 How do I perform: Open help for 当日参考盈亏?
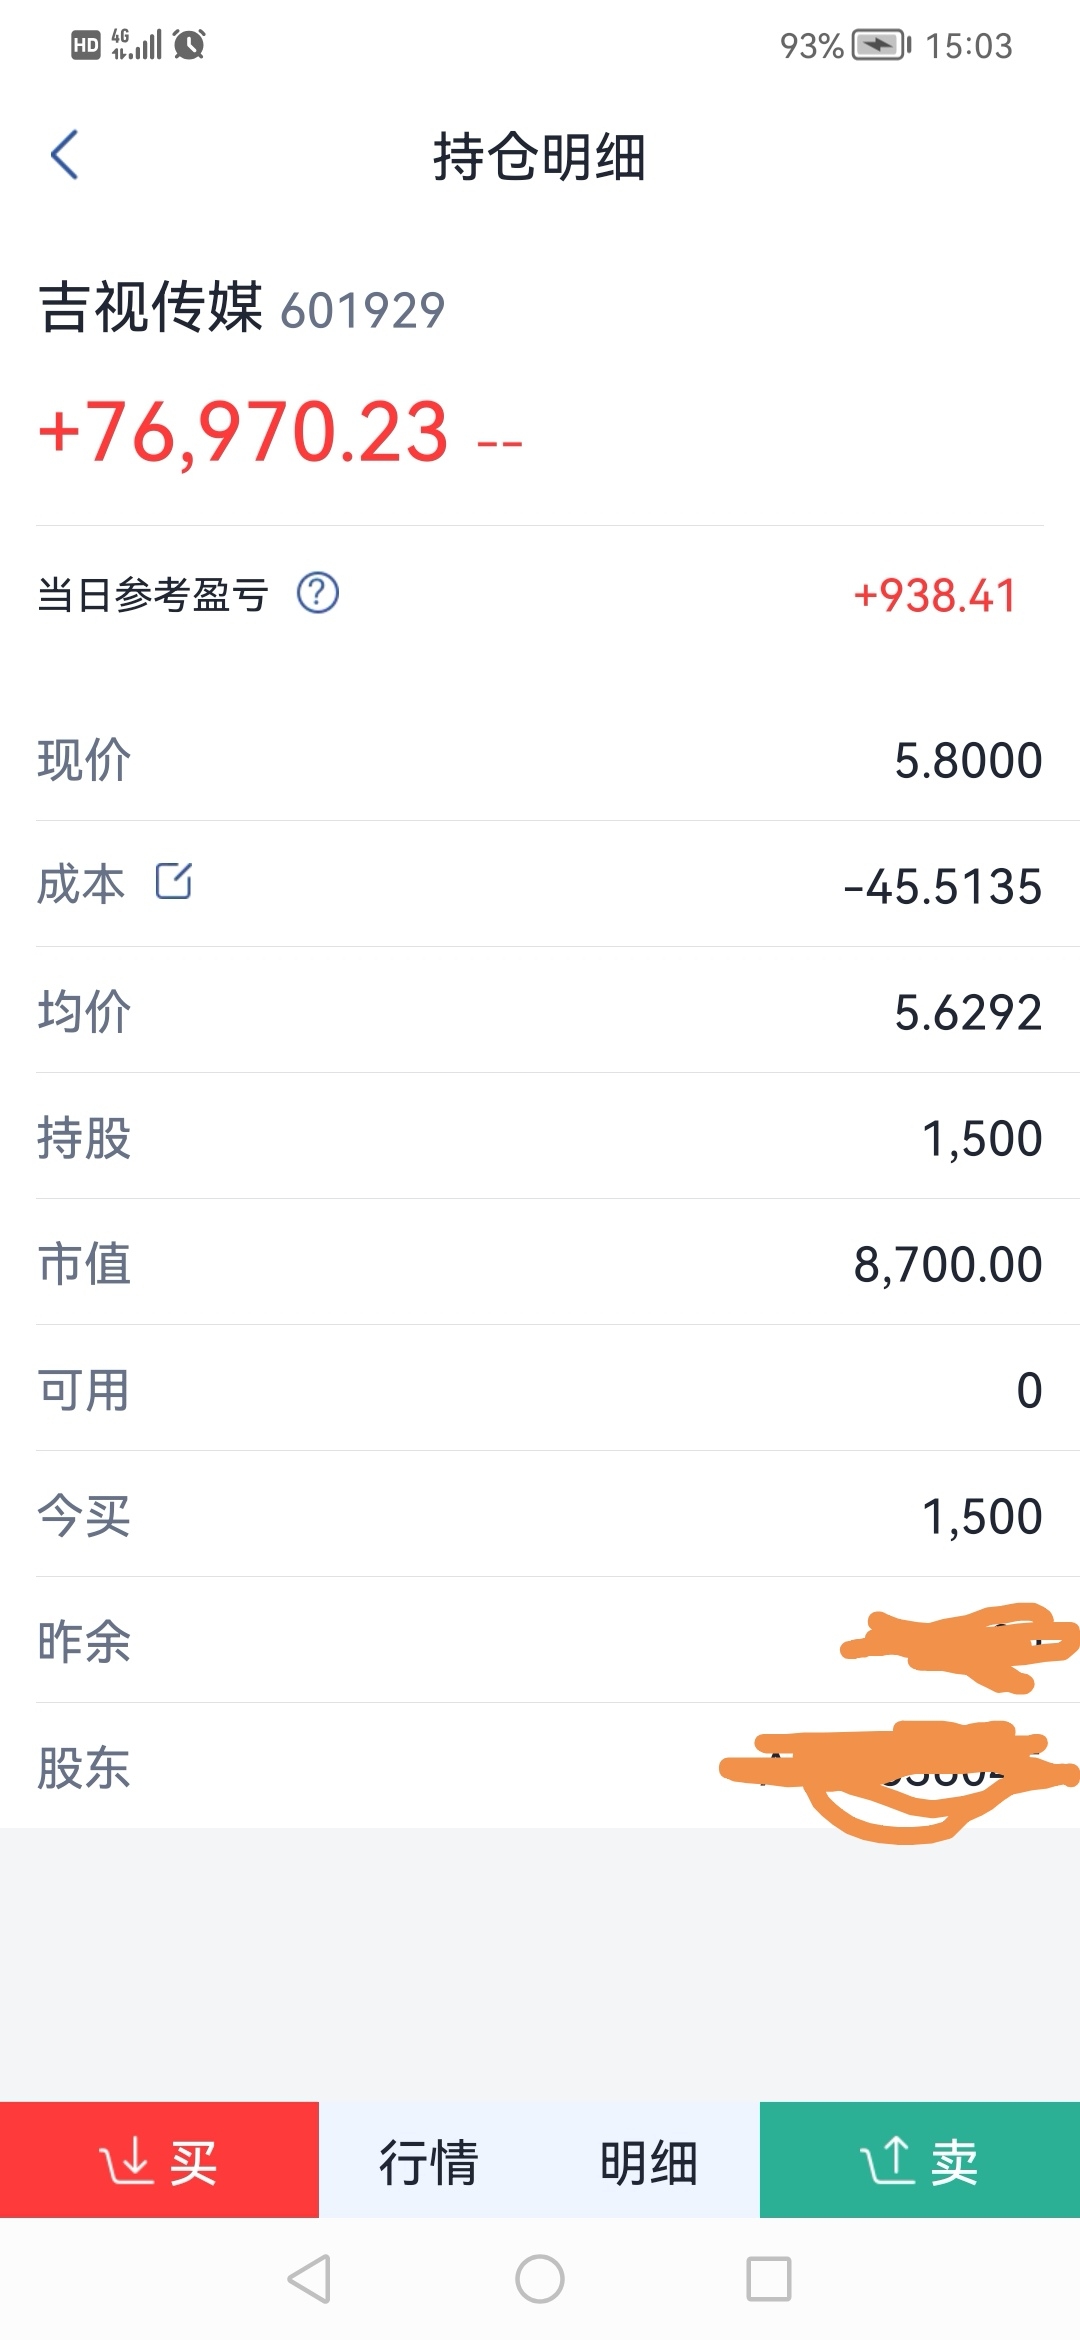point(318,593)
